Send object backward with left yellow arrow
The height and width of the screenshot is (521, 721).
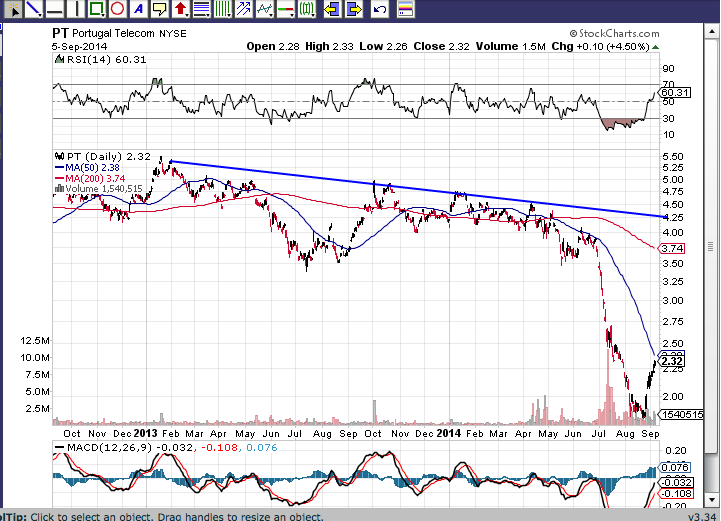332,9
